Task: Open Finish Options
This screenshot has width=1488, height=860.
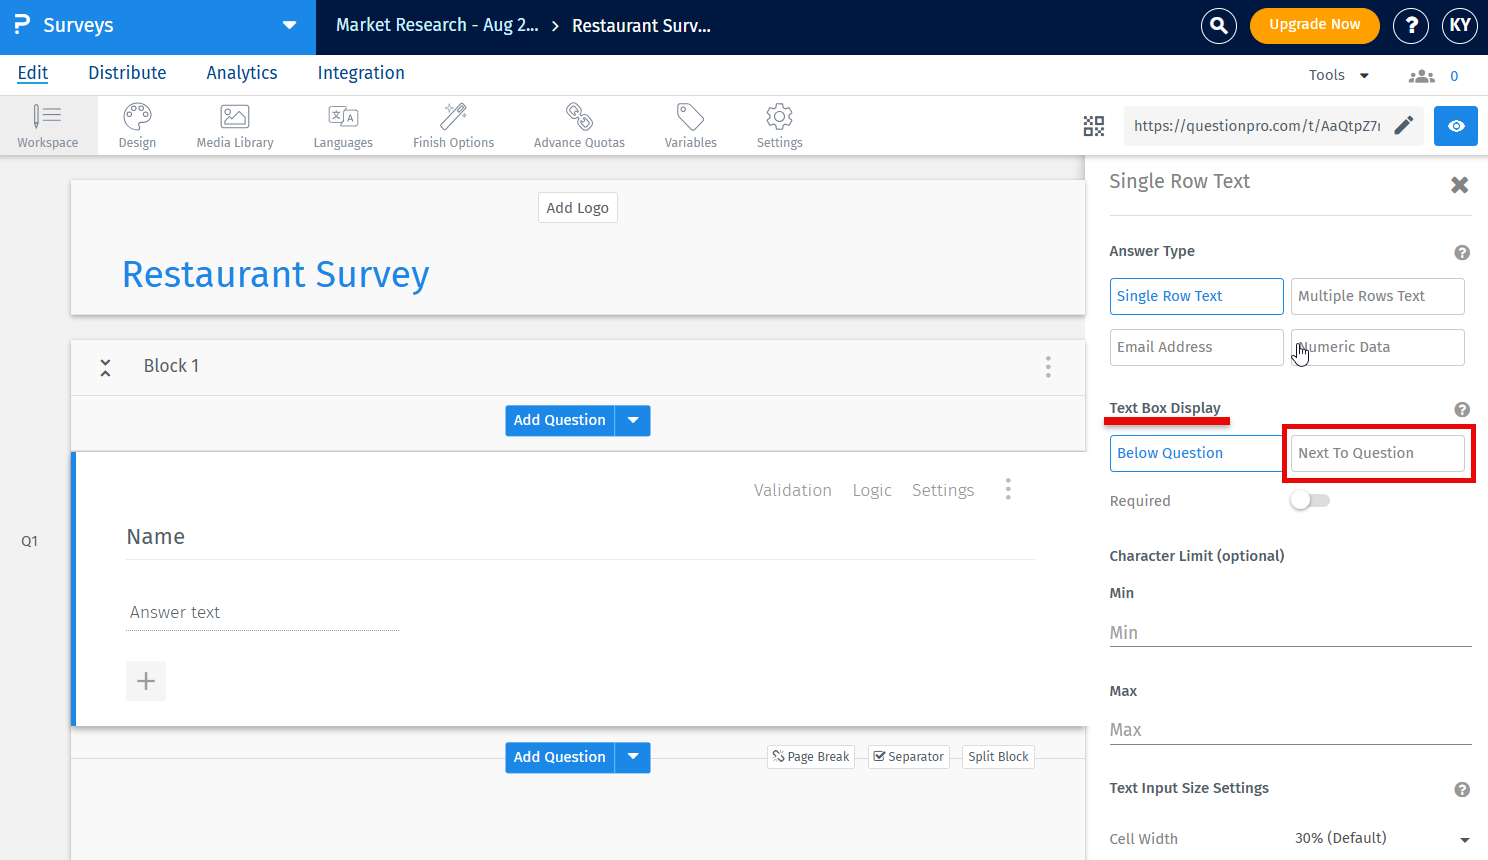Action: click(453, 125)
